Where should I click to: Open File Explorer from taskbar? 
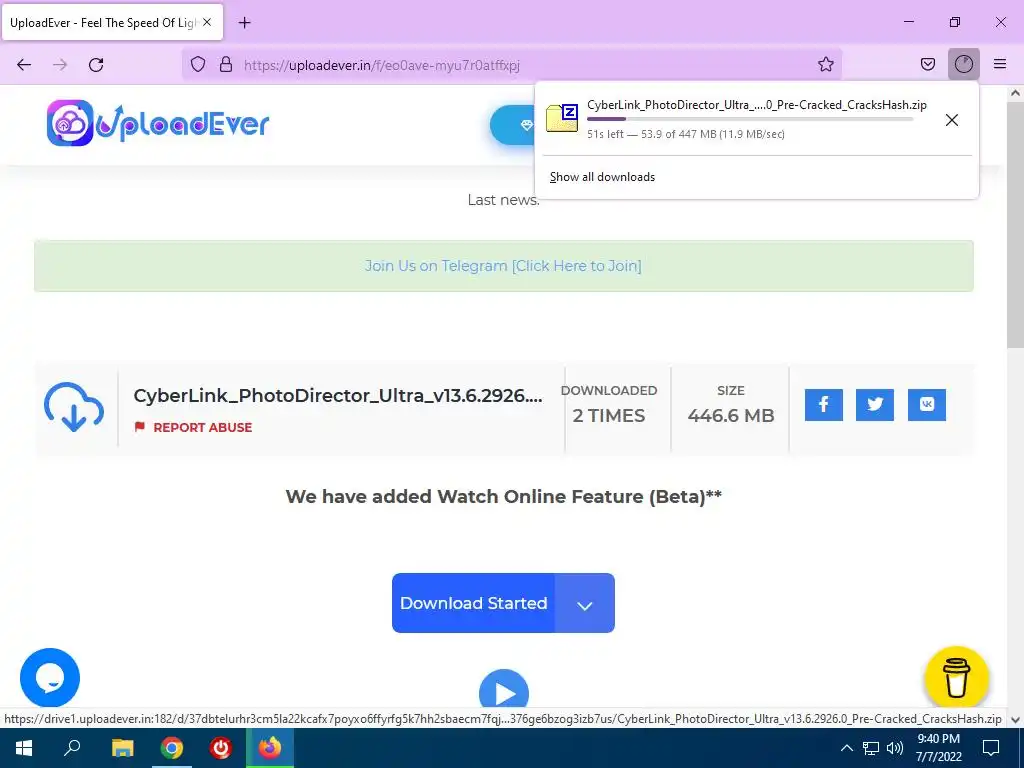122,747
